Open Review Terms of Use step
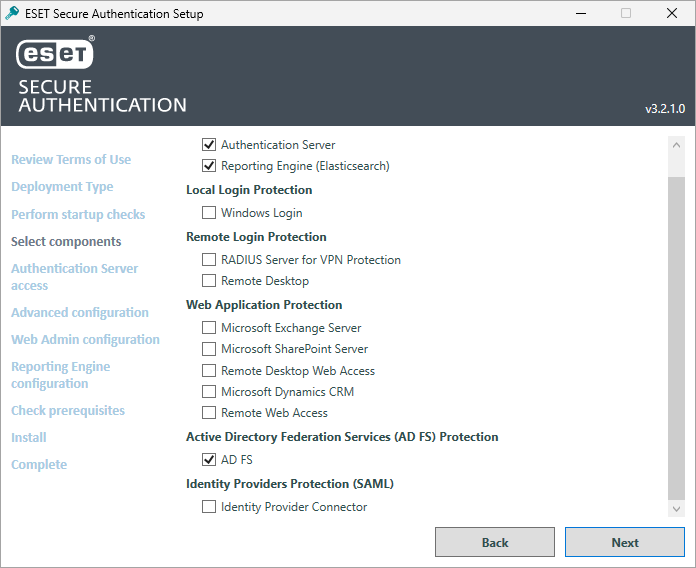 pyautogui.click(x=71, y=159)
